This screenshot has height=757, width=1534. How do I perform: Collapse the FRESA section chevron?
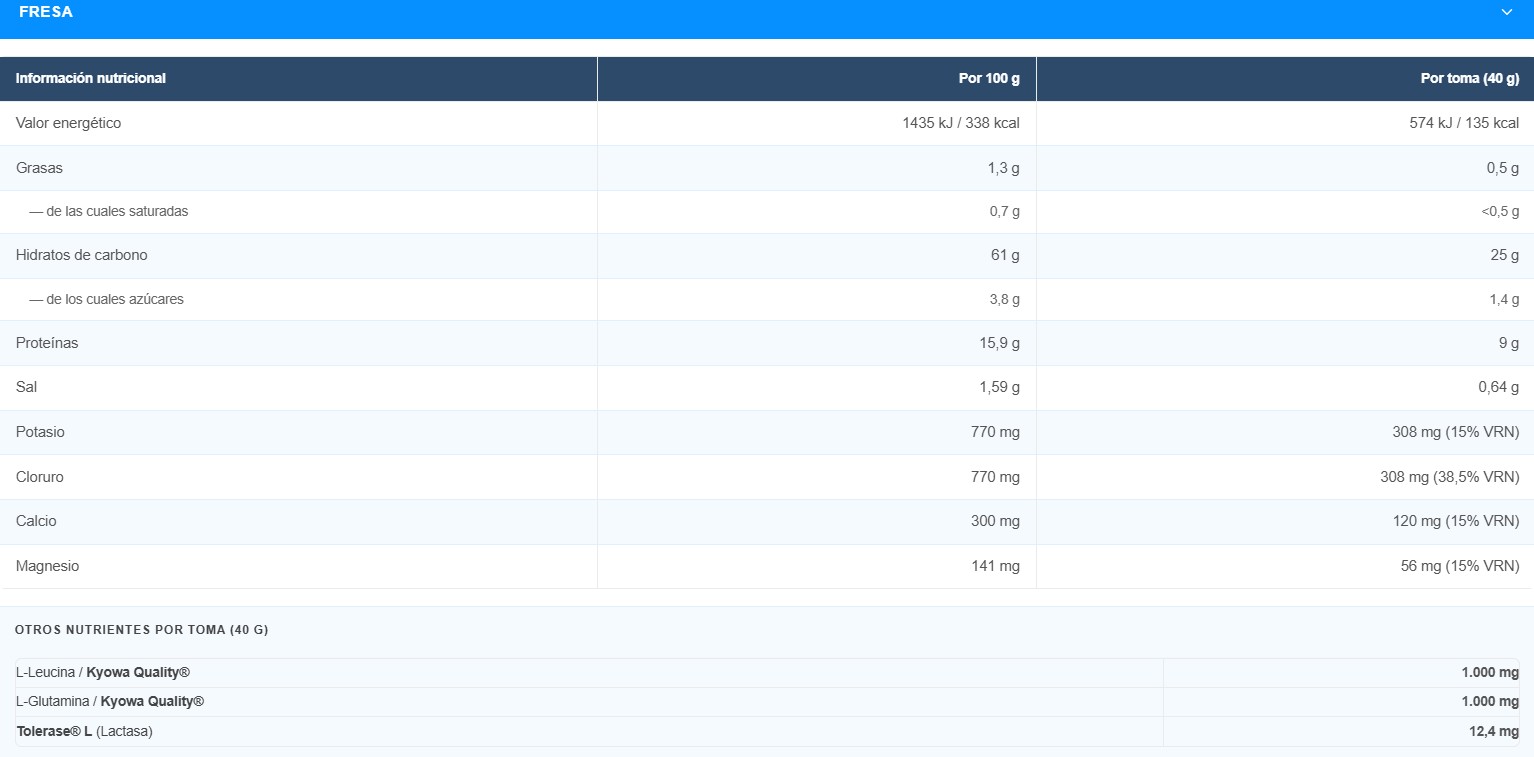pos(1507,12)
